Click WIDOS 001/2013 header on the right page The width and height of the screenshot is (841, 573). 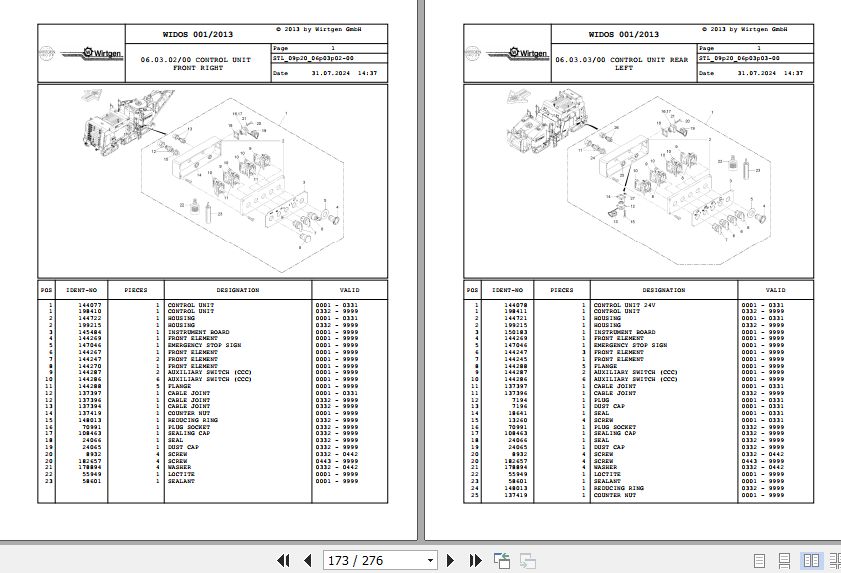624,34
